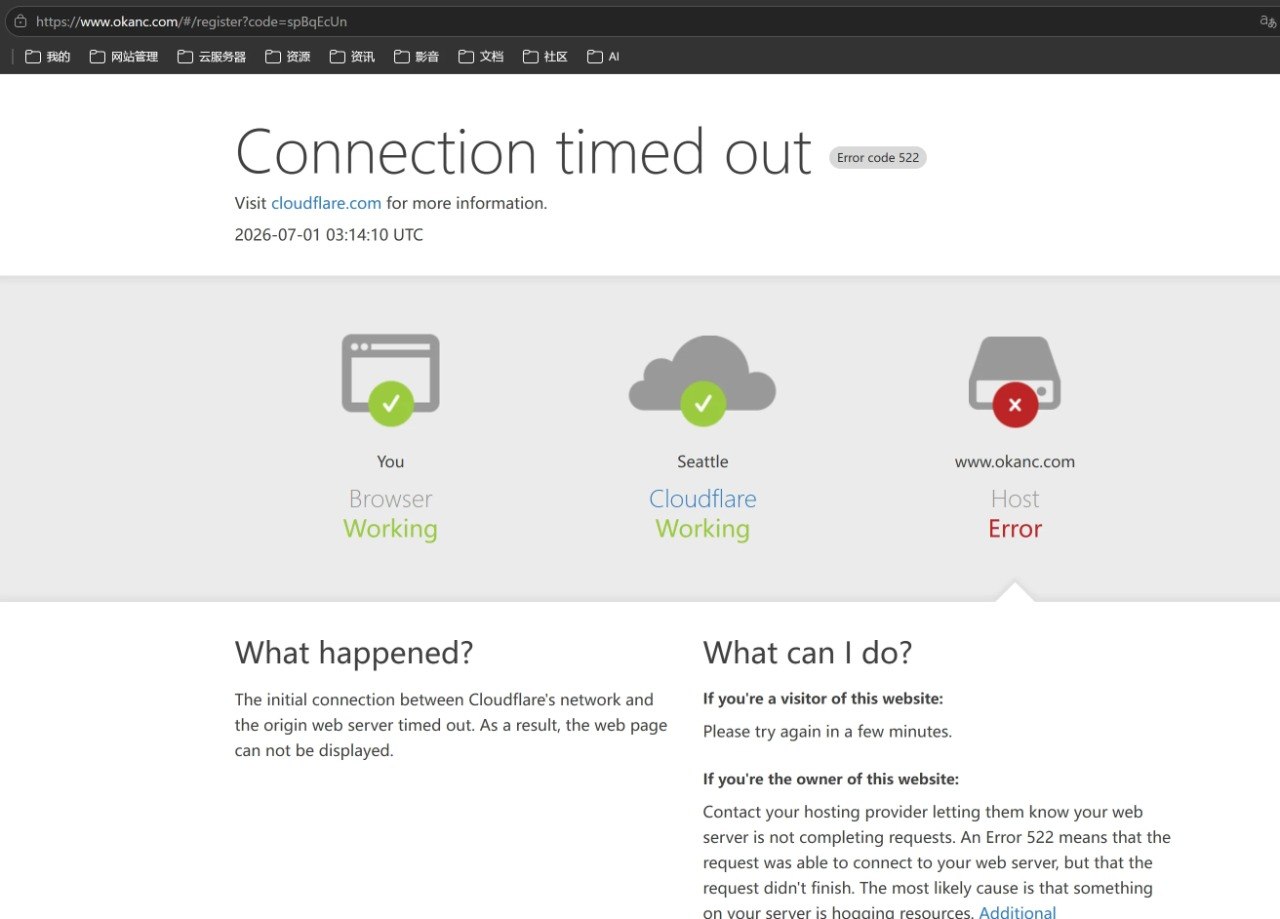
Task: Click 'If you're the owner of this website:'
Action: point(831,779)
